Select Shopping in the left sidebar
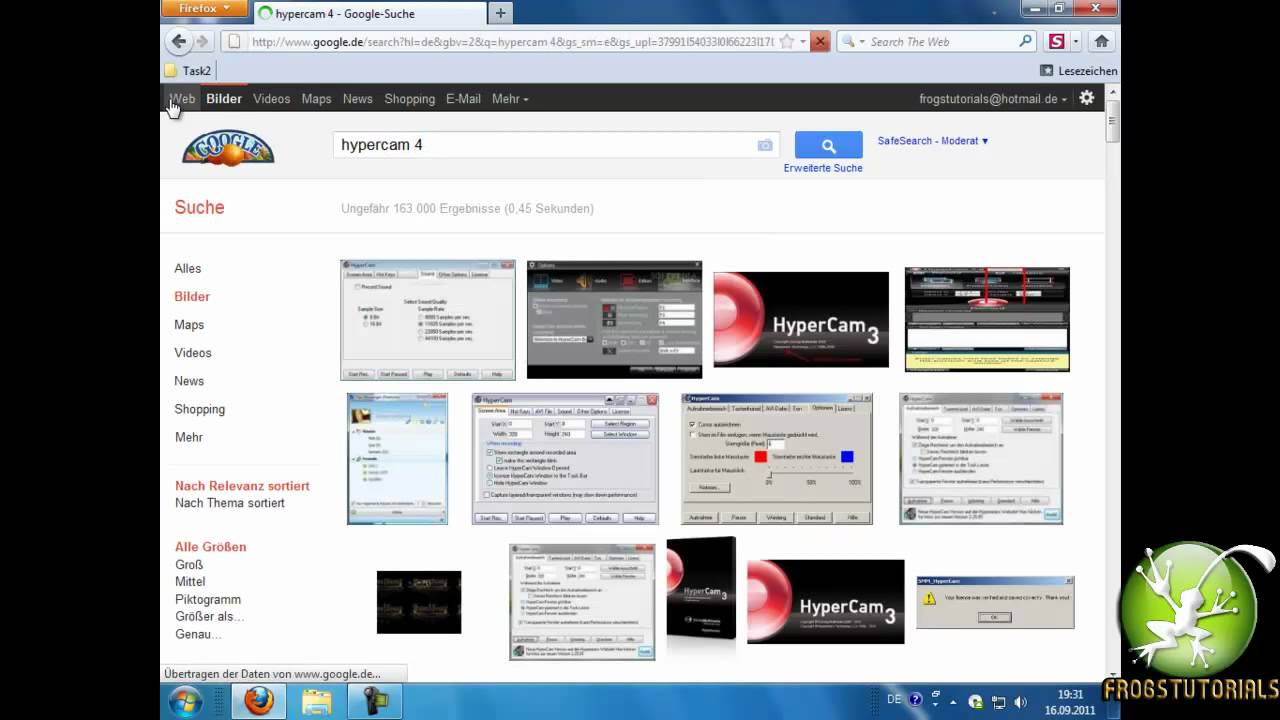This screenshot has height=720, width=1280. (x=200, y=409)
